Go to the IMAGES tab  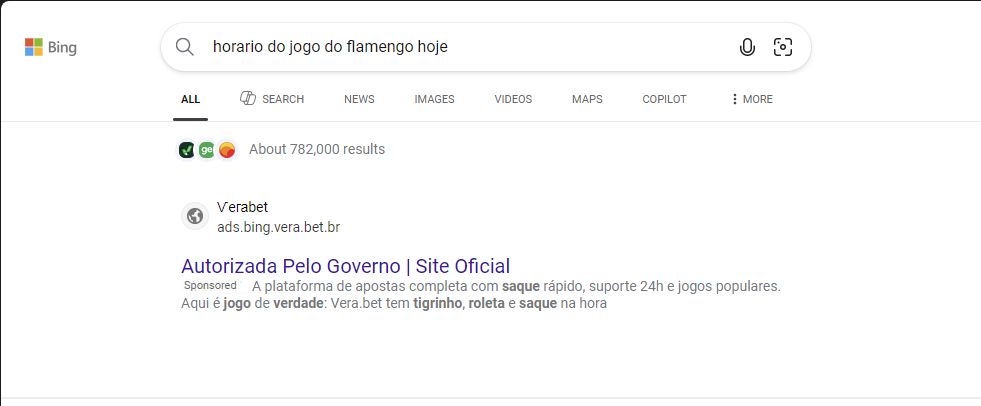(x=434, y=99)
